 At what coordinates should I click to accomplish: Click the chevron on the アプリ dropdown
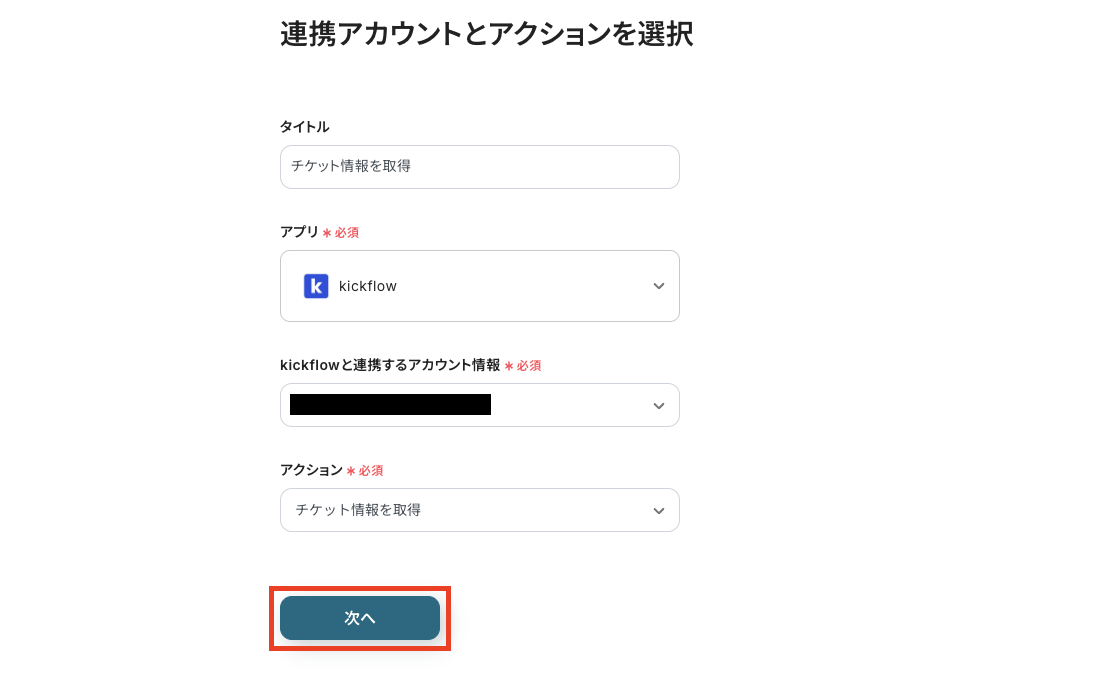pos(659,286)
